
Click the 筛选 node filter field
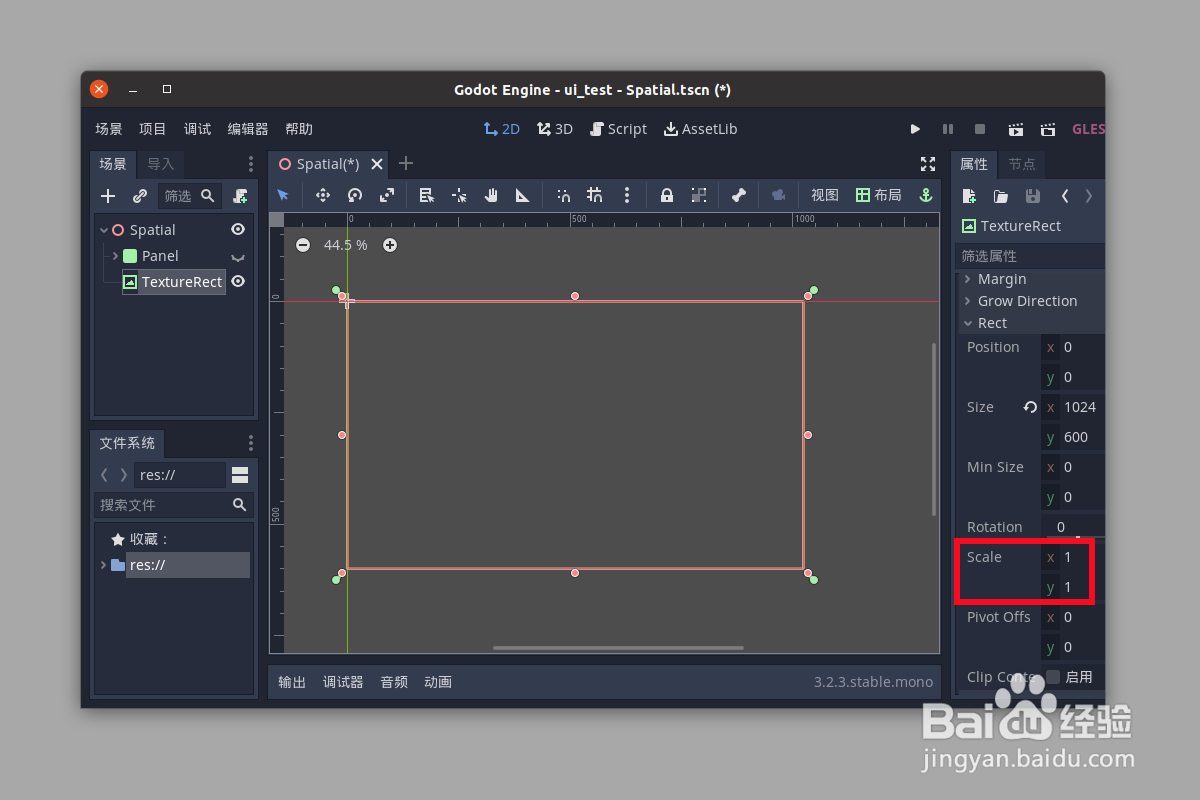pyautogui.click(x=190, y=196)
